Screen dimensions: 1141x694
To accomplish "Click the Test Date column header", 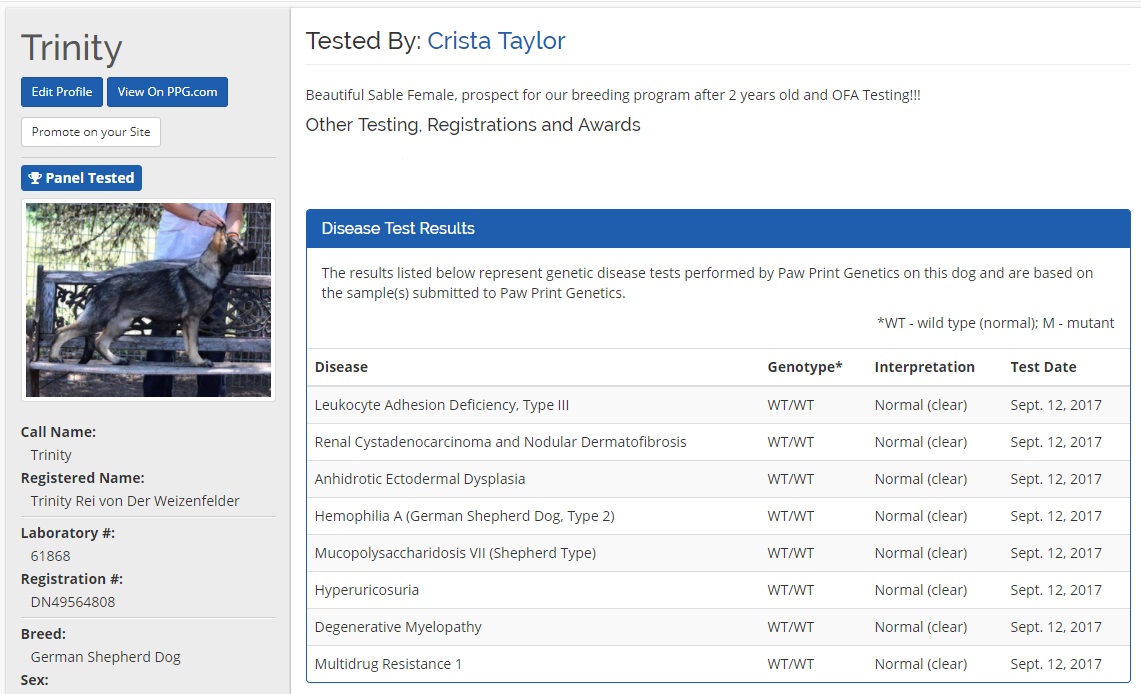I will tap(1043, 367).
